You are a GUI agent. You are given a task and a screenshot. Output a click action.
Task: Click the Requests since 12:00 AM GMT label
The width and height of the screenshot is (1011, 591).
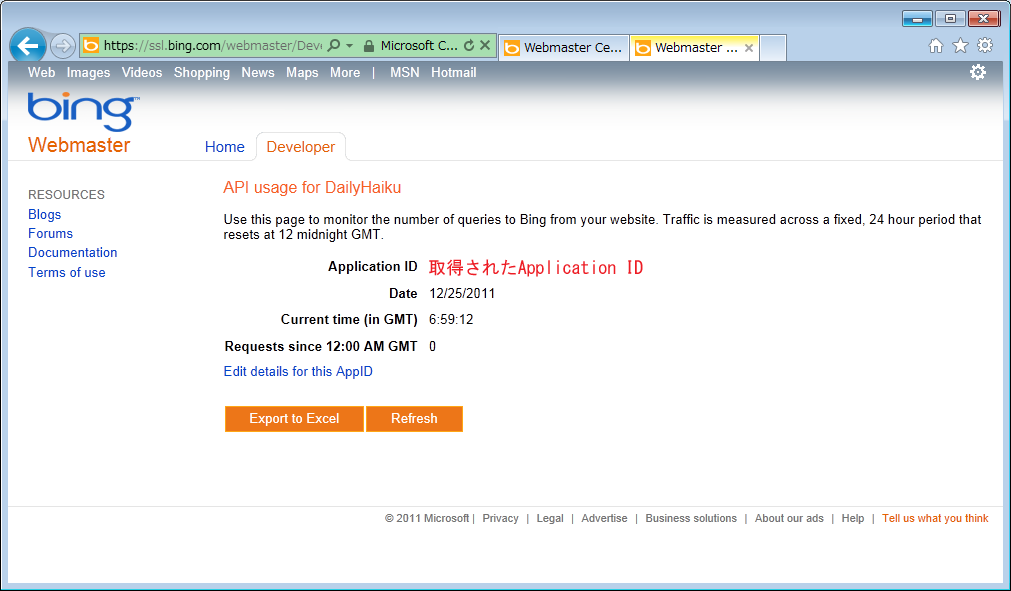pyautogui.click(x=321, y=347)
